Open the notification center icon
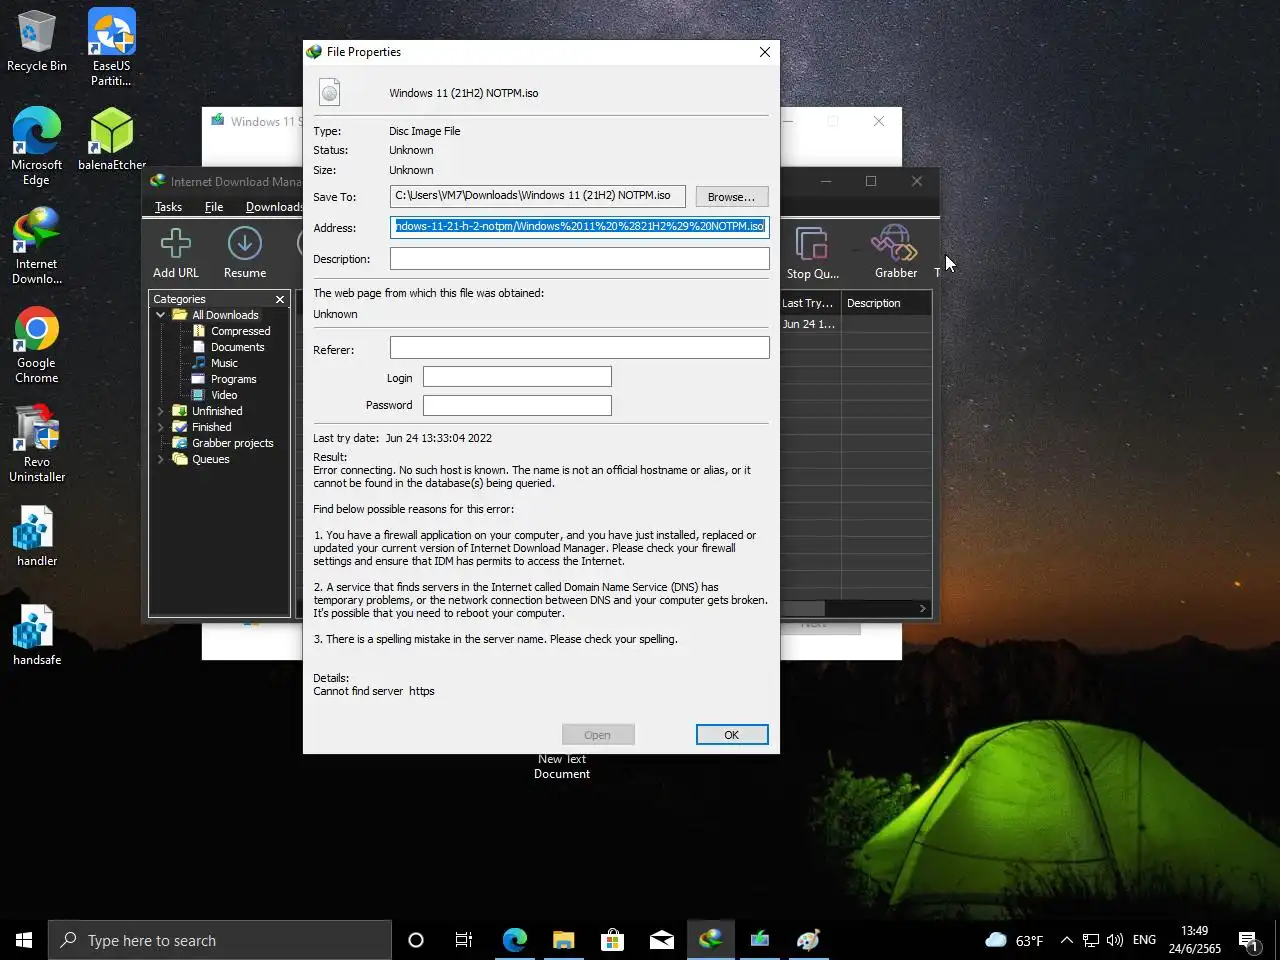This screenshot has height=960, width=1280. [x=1249, y=940]
